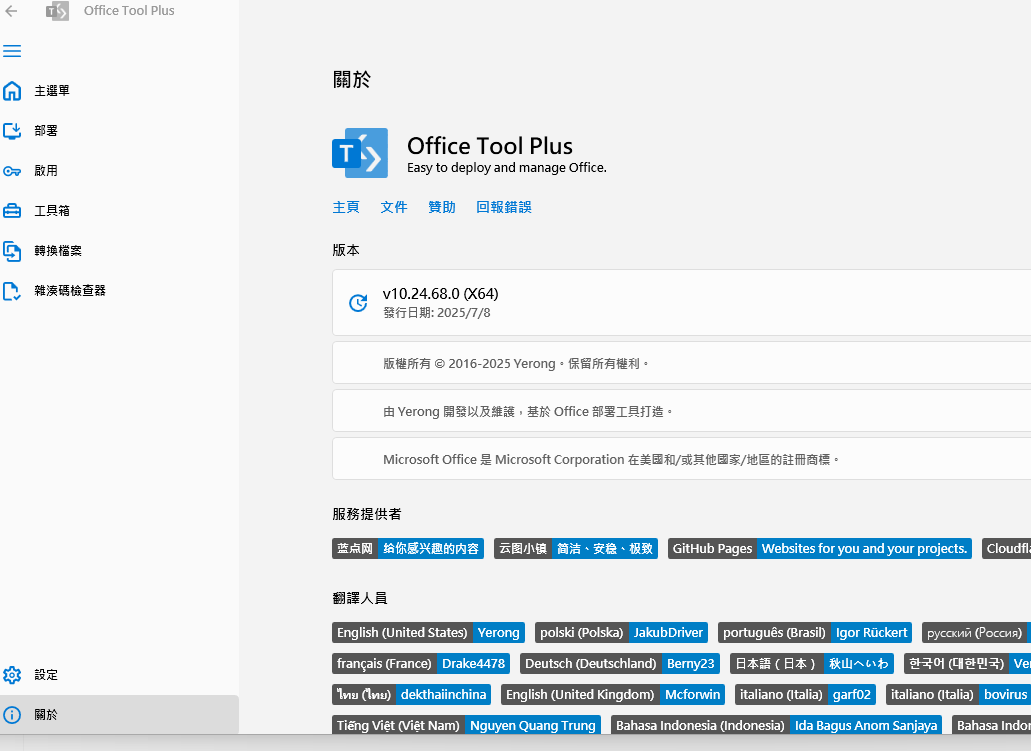This screenshot has height=751, width=1031.
Task: Click the tagline Easy to deploy and manage Office
Action: [507, 168]
